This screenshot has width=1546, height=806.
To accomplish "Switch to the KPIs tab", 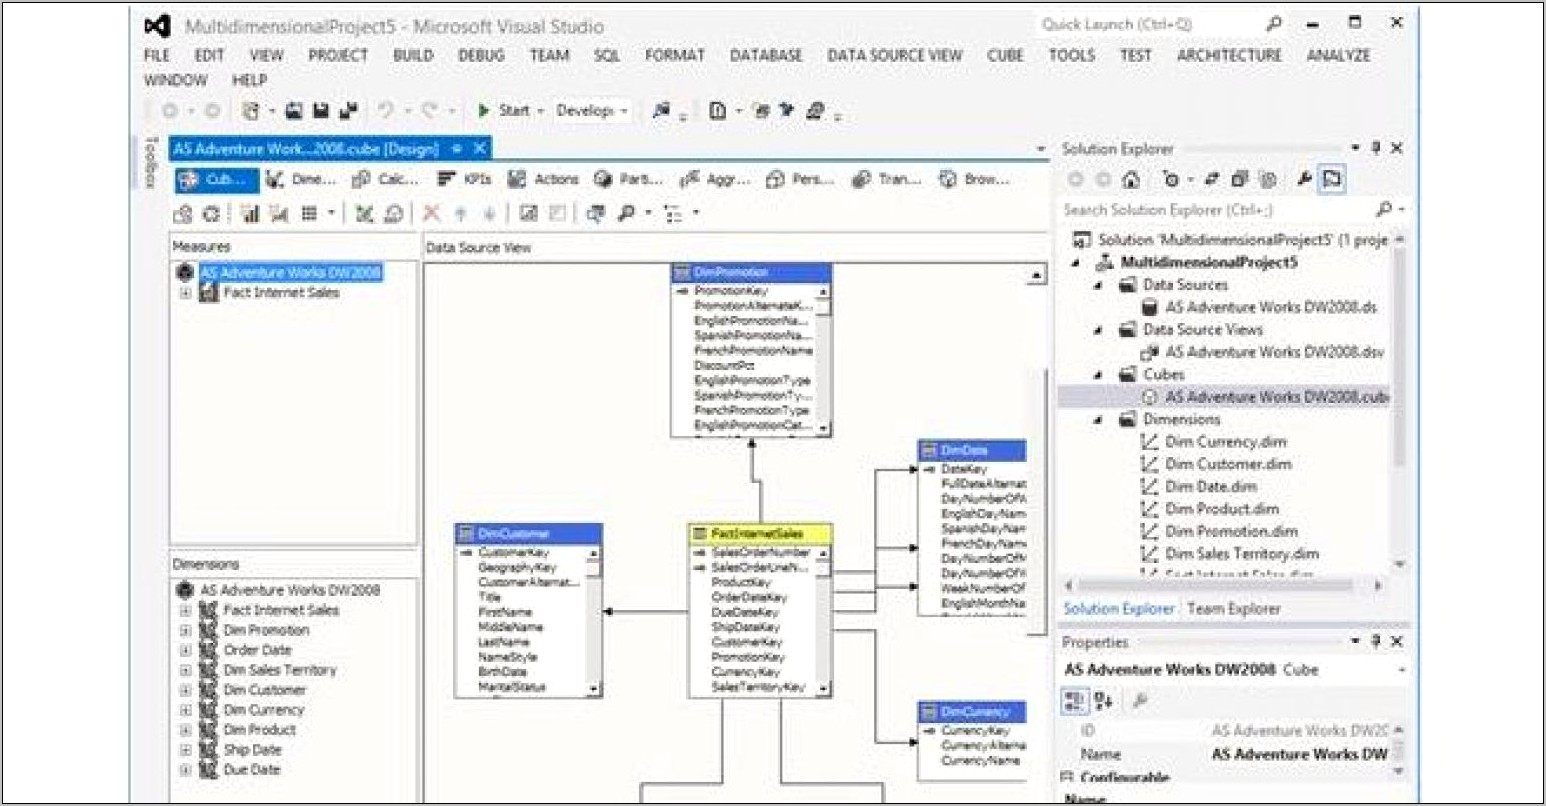I will [464, 180].
